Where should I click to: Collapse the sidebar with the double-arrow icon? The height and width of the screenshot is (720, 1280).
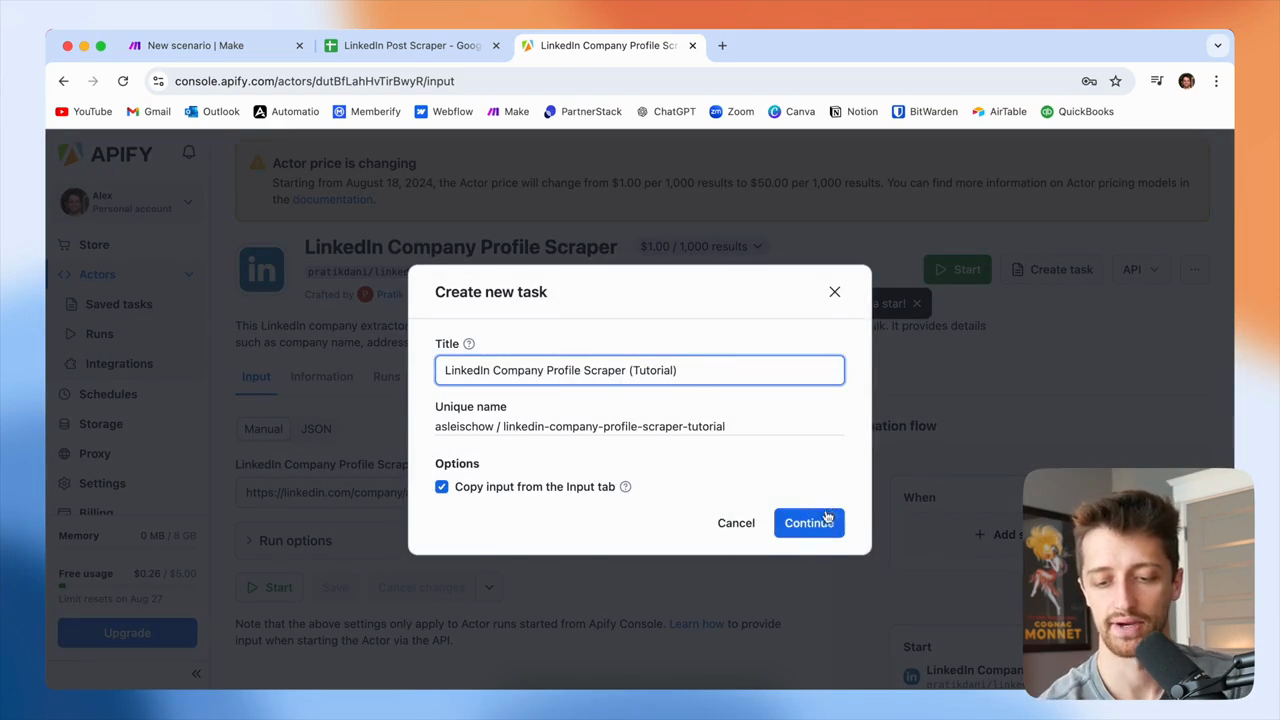(196, 674)
